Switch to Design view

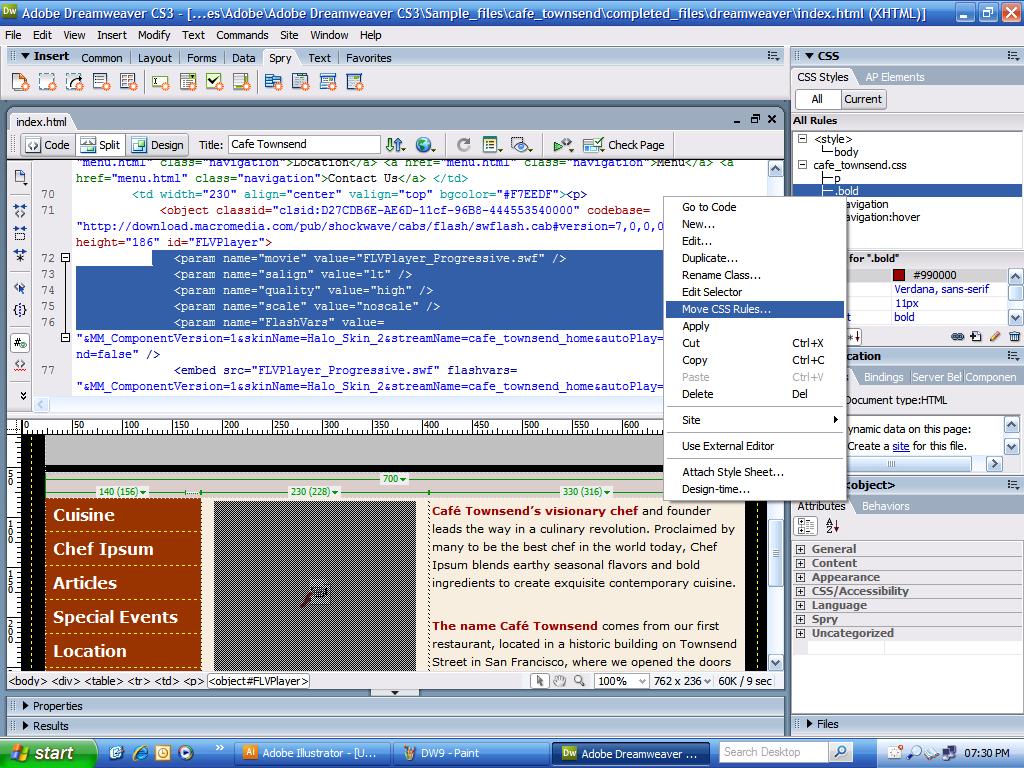158,144
